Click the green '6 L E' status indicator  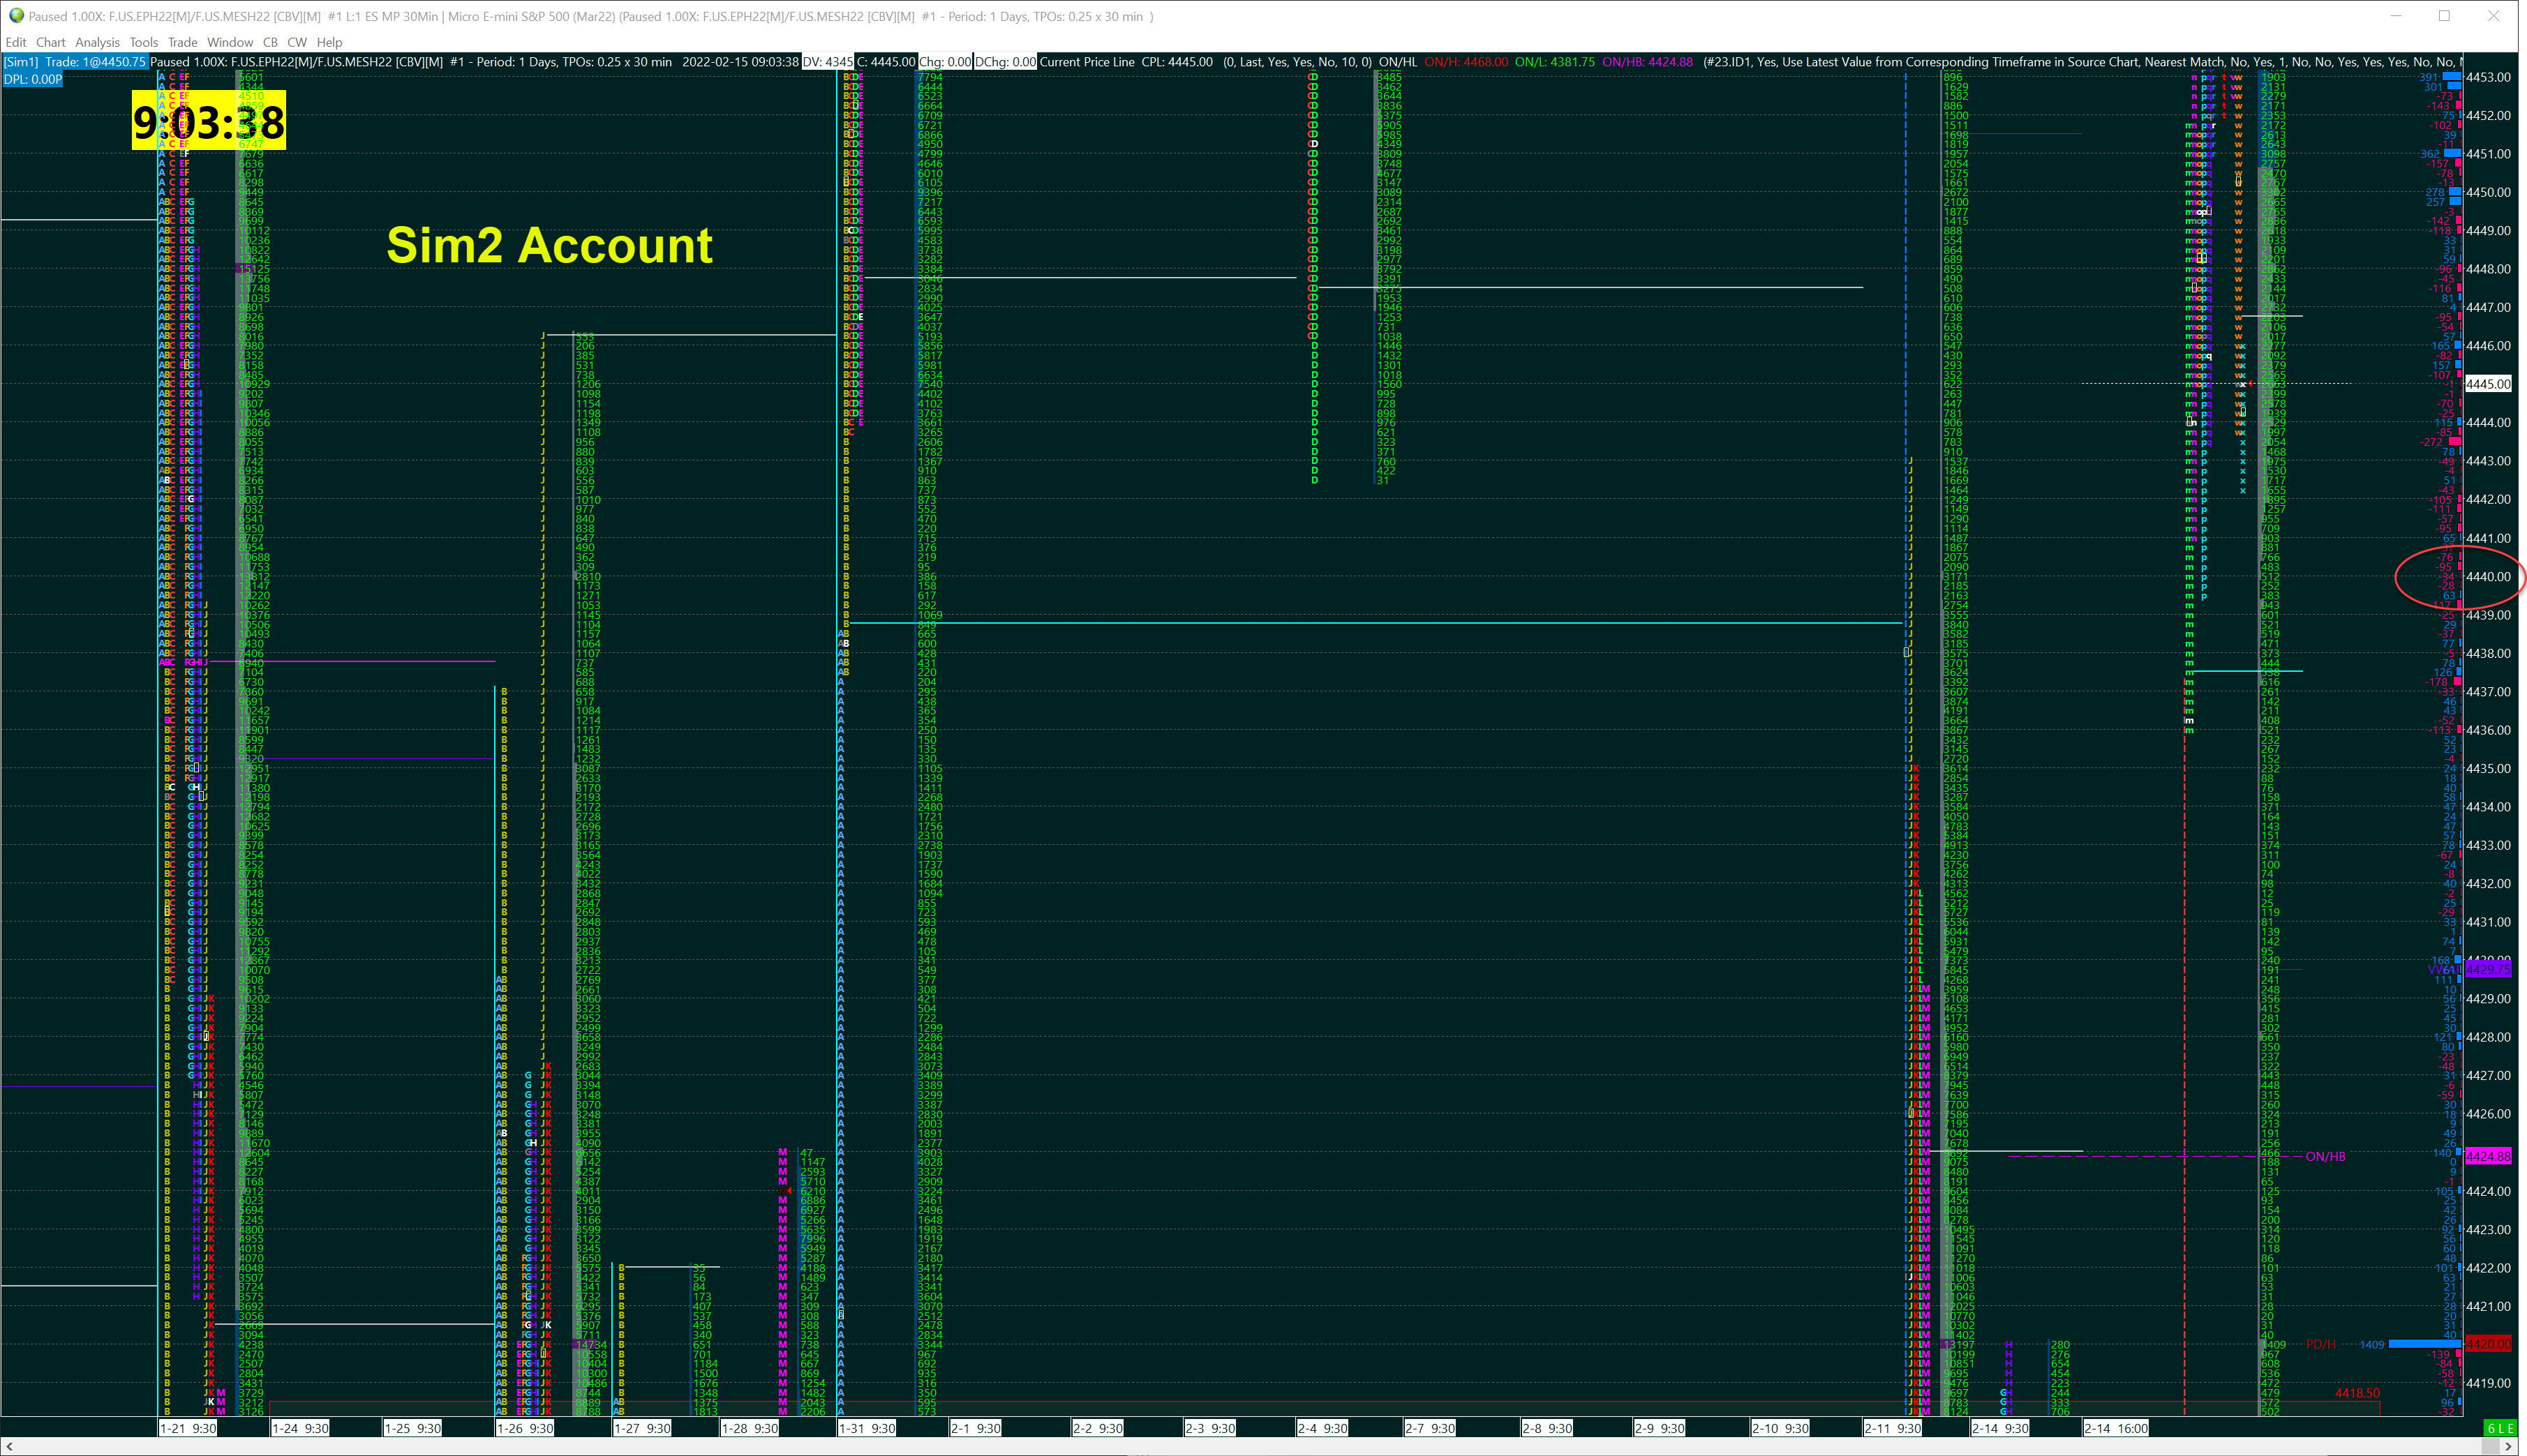pos(2499,1428)
